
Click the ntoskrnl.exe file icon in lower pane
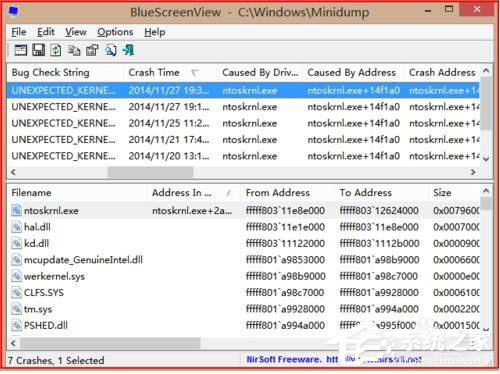(16, 211)
